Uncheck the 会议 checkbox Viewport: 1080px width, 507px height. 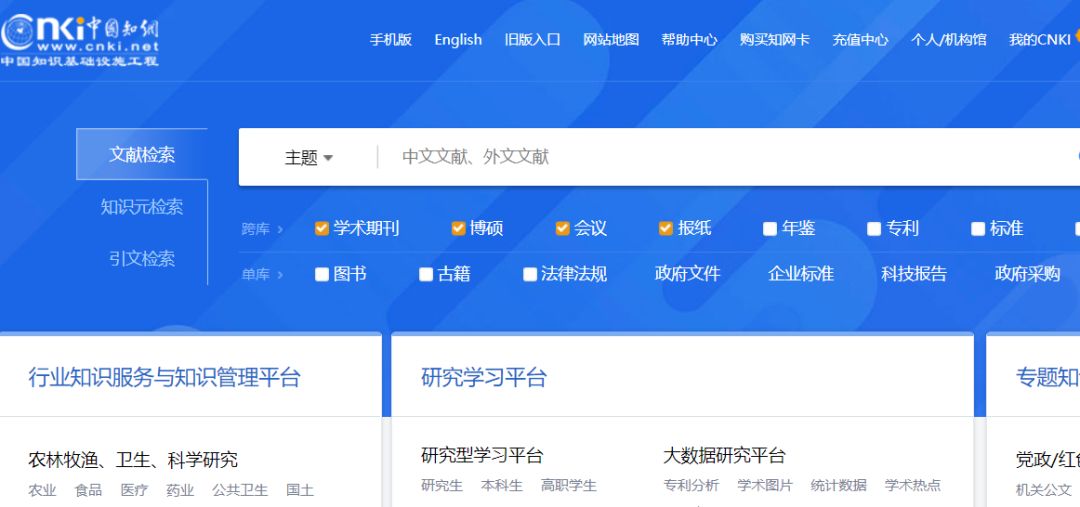coord(563,229)
